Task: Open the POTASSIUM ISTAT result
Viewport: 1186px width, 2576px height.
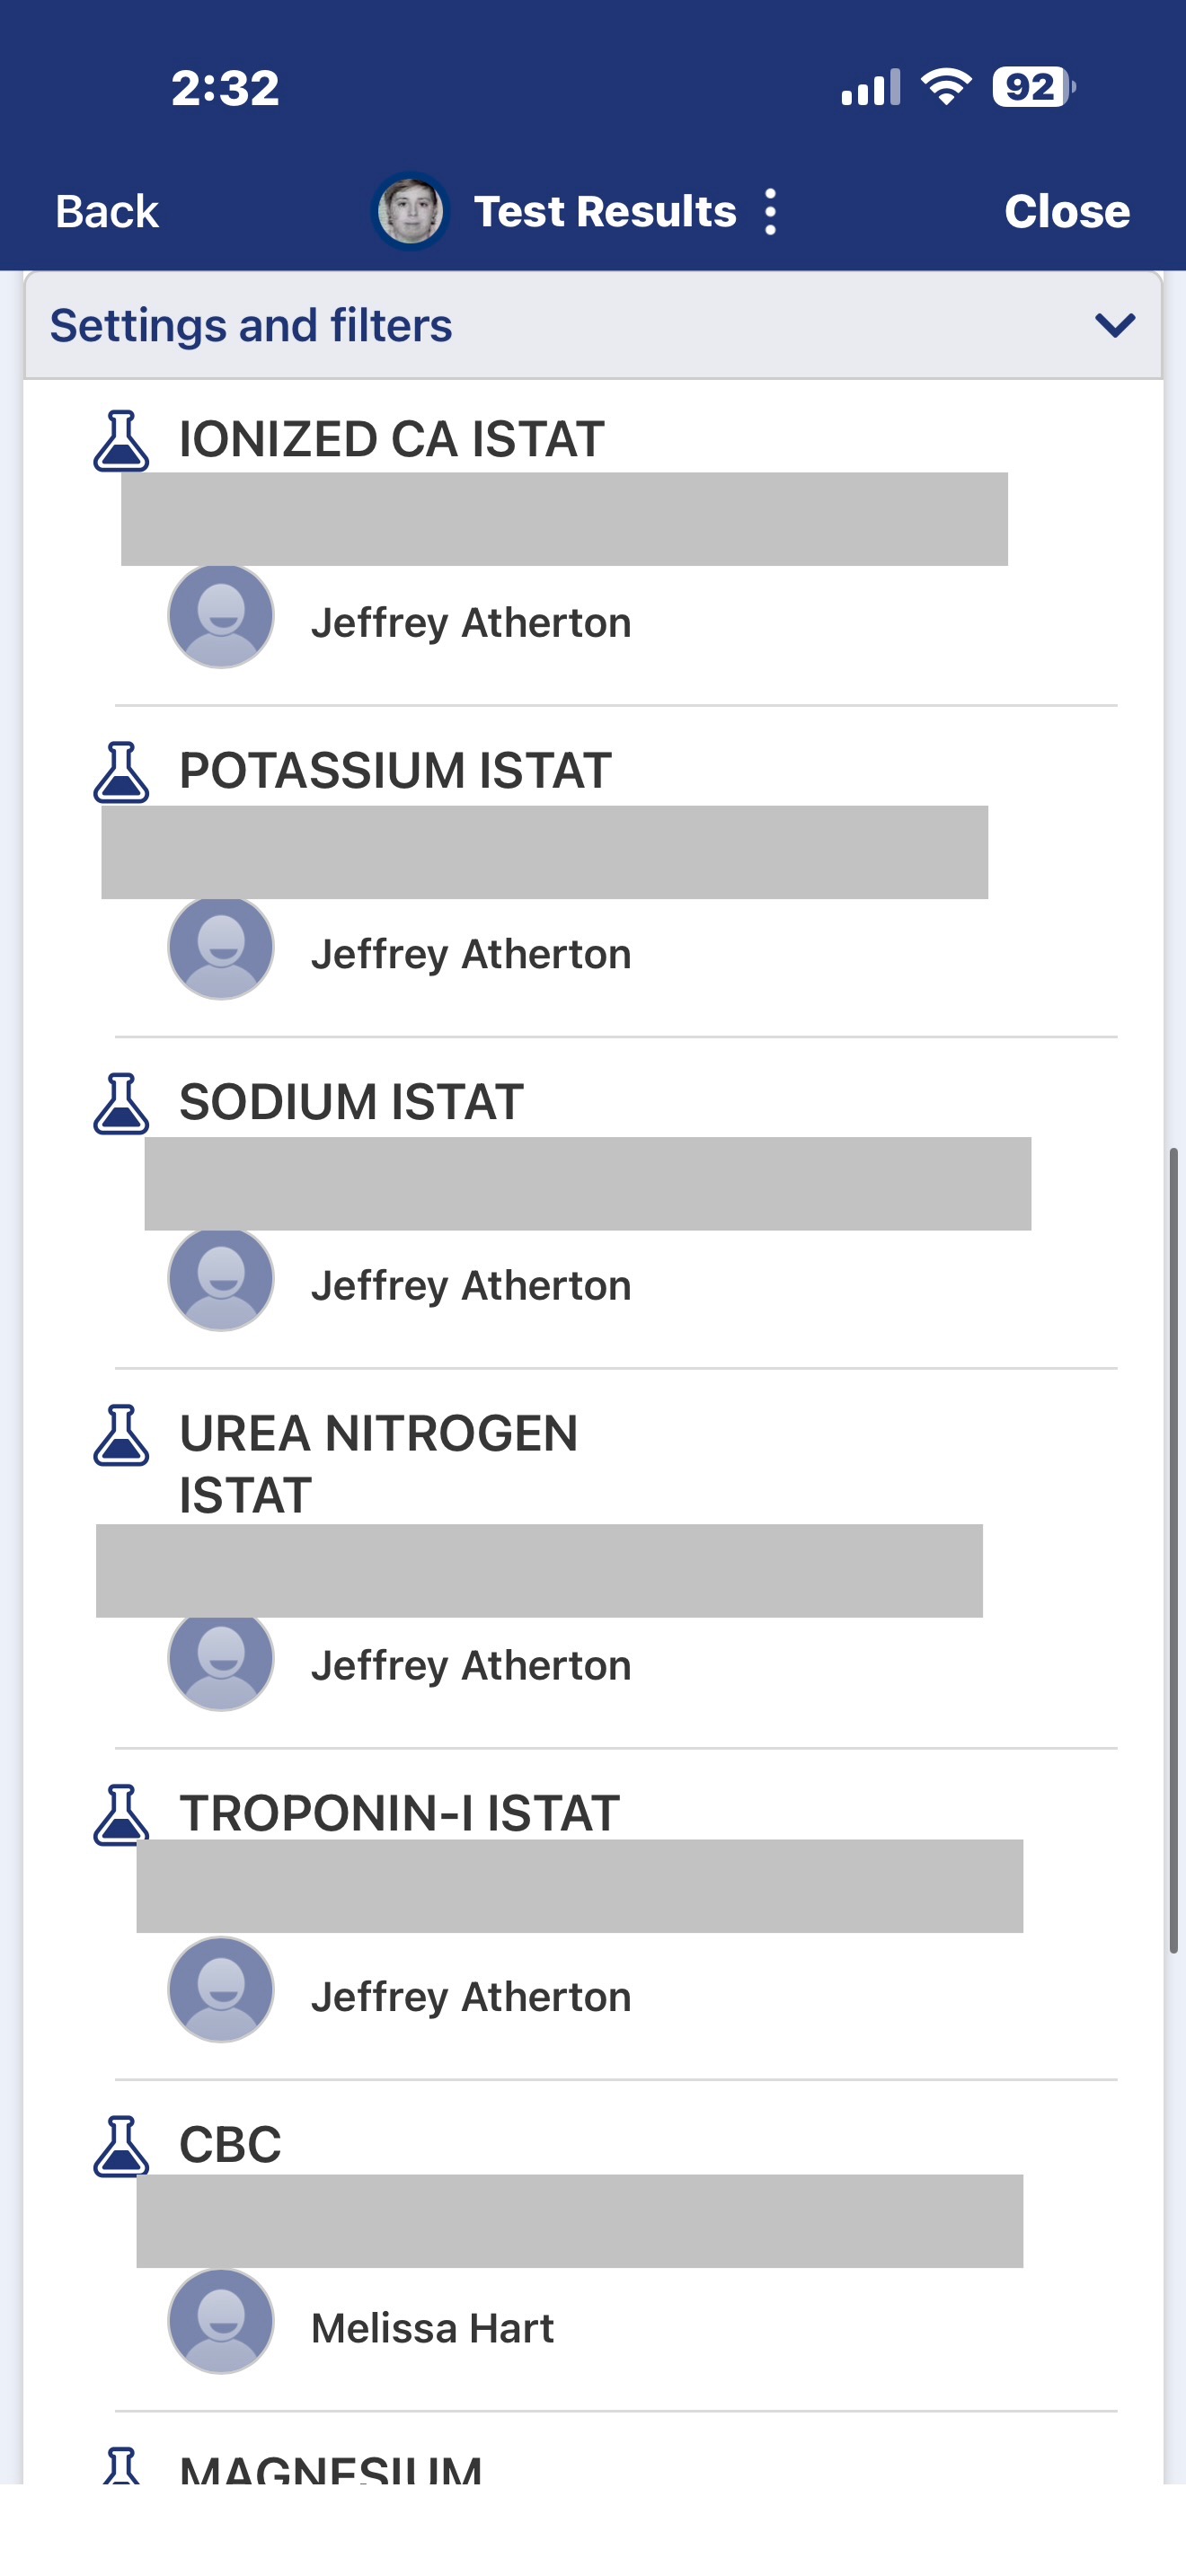Action: 395,771
